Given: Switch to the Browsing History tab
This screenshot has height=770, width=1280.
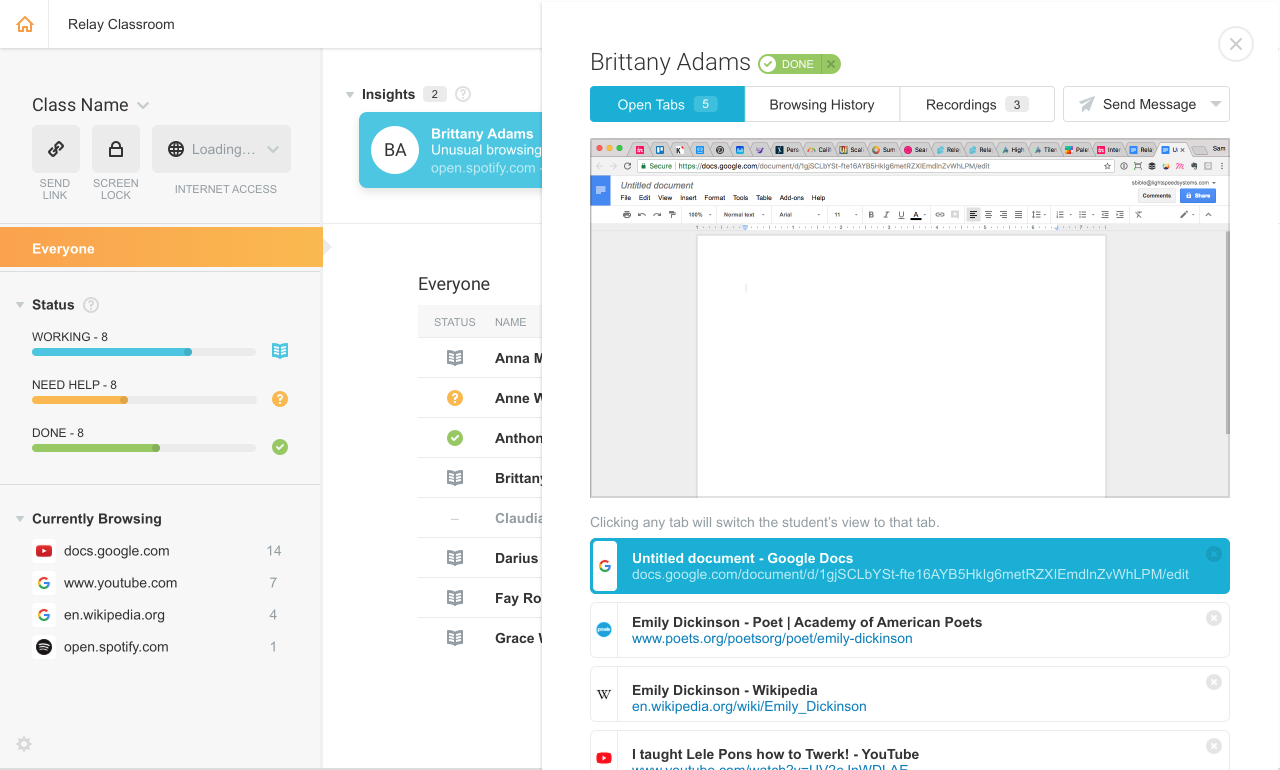Looking at the screenshot, I should point(822,104).
